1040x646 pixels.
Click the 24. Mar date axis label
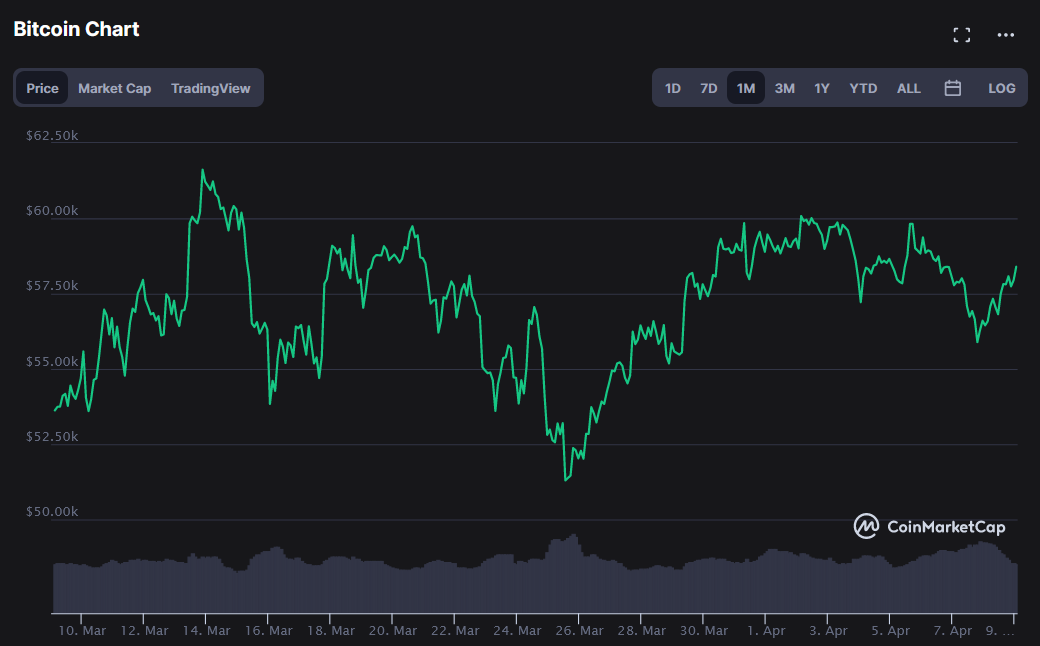(x=517, y=631)
